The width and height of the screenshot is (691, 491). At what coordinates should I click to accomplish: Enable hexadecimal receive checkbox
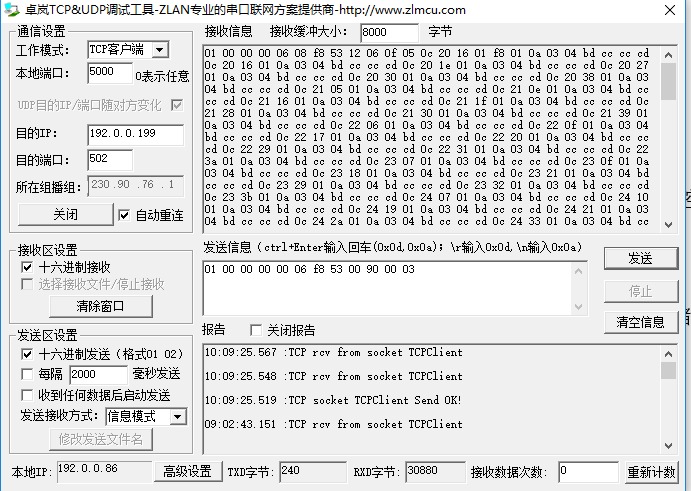point(27,268)
